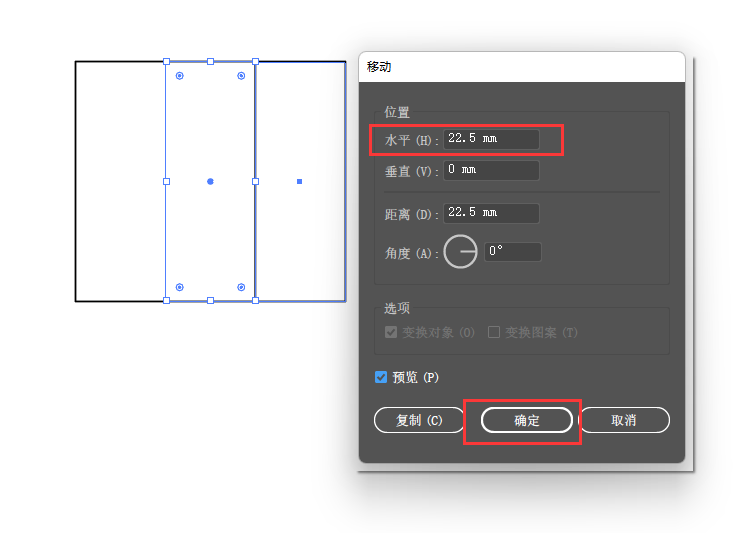Click the top-left corner radius widget

point(179,75)
